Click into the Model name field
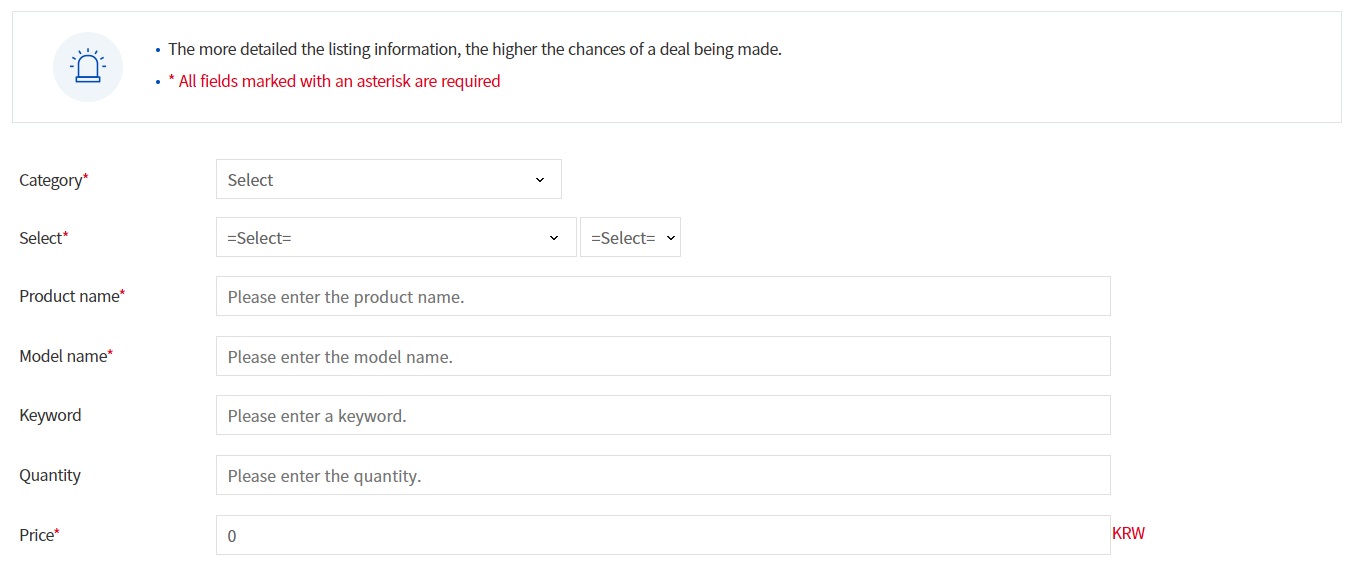The height and width of the screenshot is (566, 1355). (x=662, y=357)
